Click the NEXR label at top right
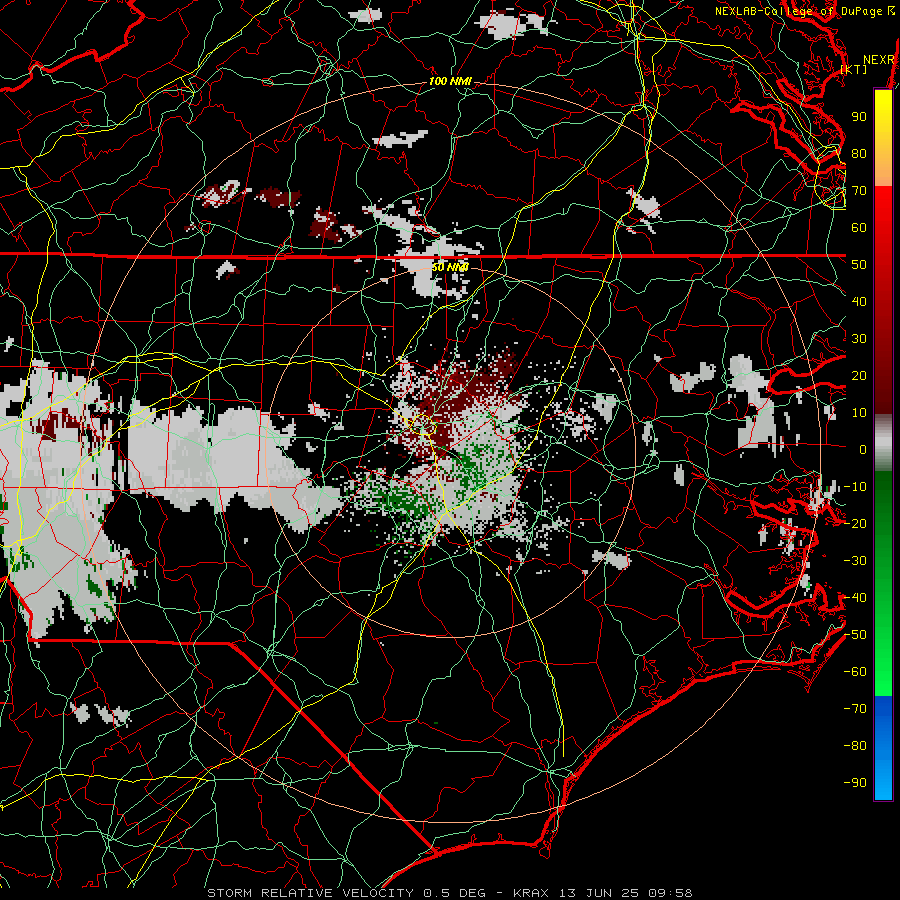The image size is (900, 900). 879,60
